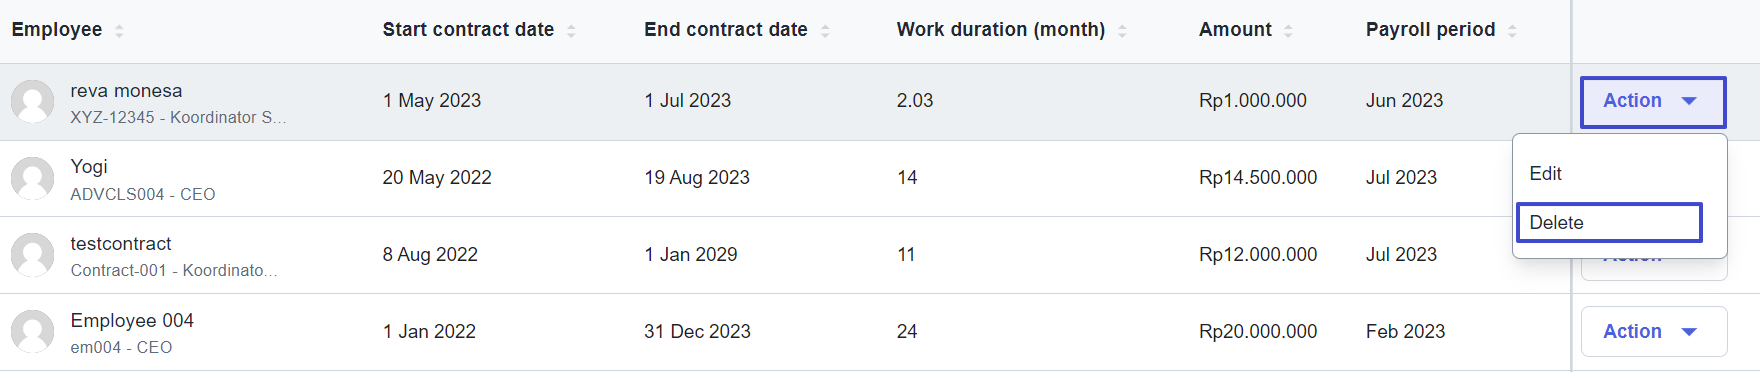Sort by Start contract date icon

[571, 31]
